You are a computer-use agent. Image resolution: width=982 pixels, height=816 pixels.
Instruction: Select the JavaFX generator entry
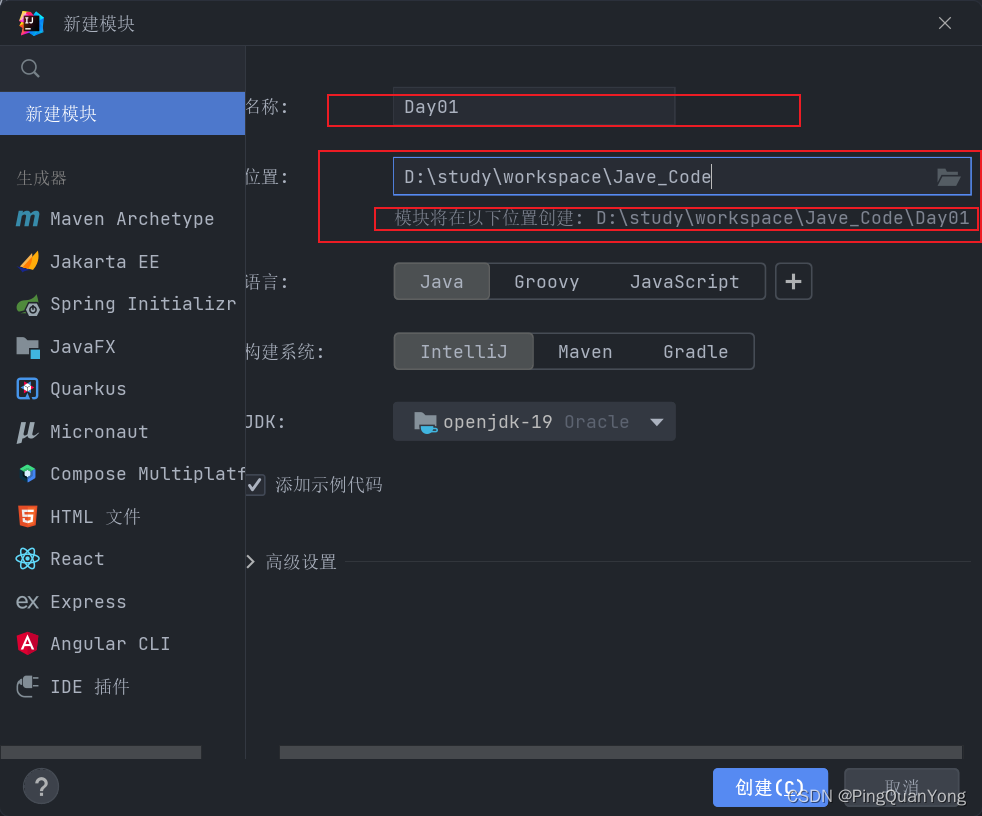(x=122, y=347)
